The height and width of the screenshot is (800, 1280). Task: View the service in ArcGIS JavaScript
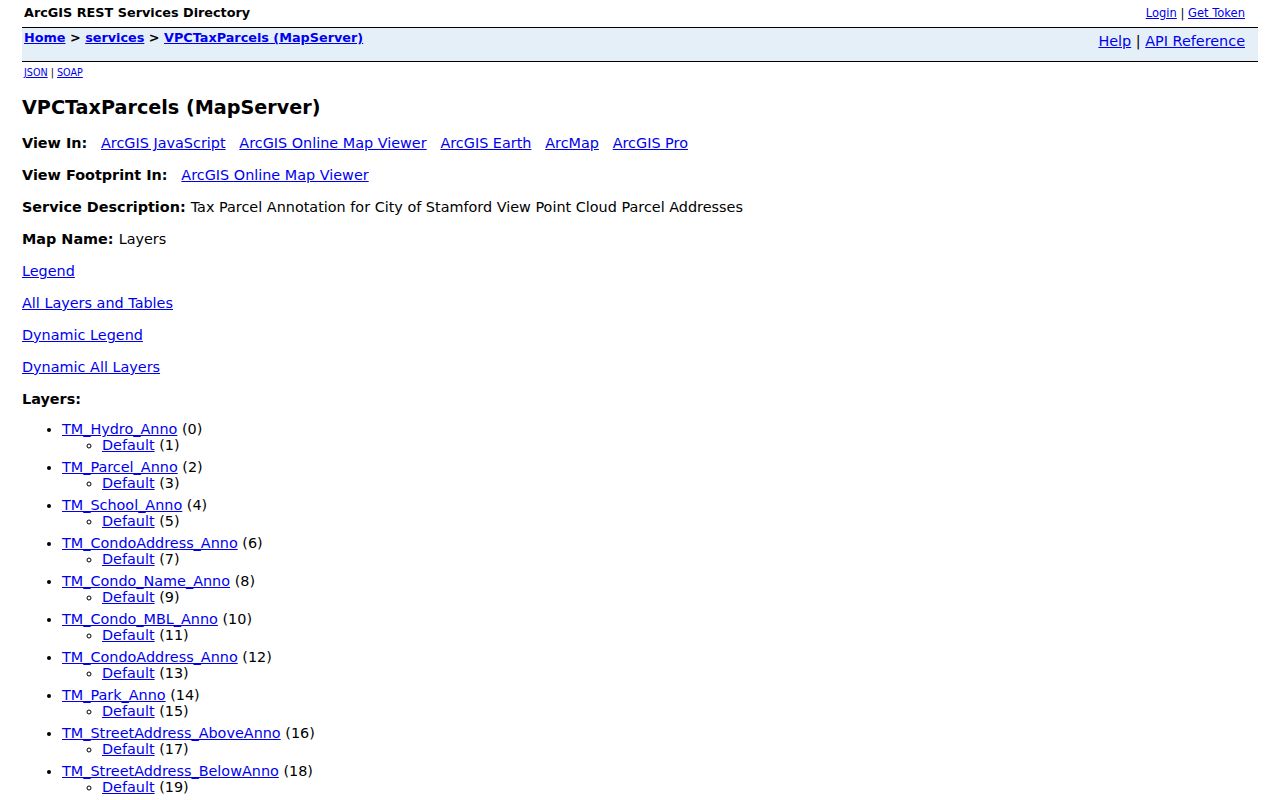tap(163, 143)
